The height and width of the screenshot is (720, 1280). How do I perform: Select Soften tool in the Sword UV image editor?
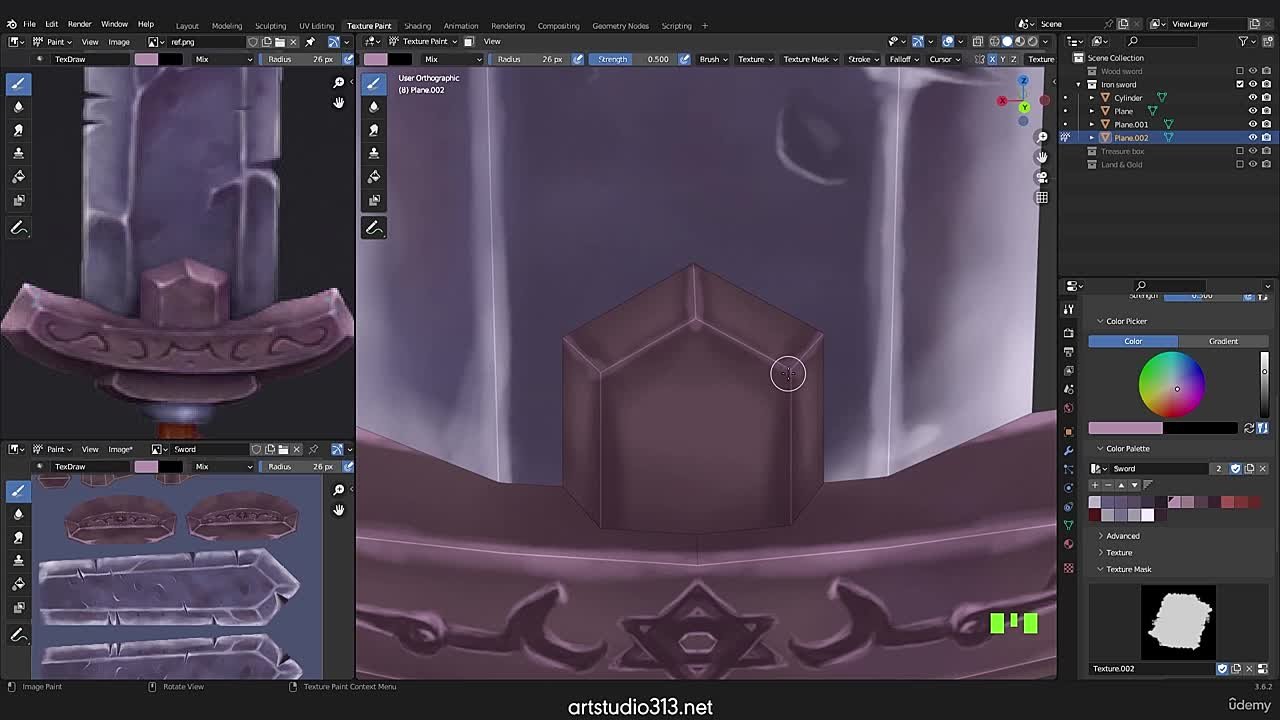click(x=18, y=514)
